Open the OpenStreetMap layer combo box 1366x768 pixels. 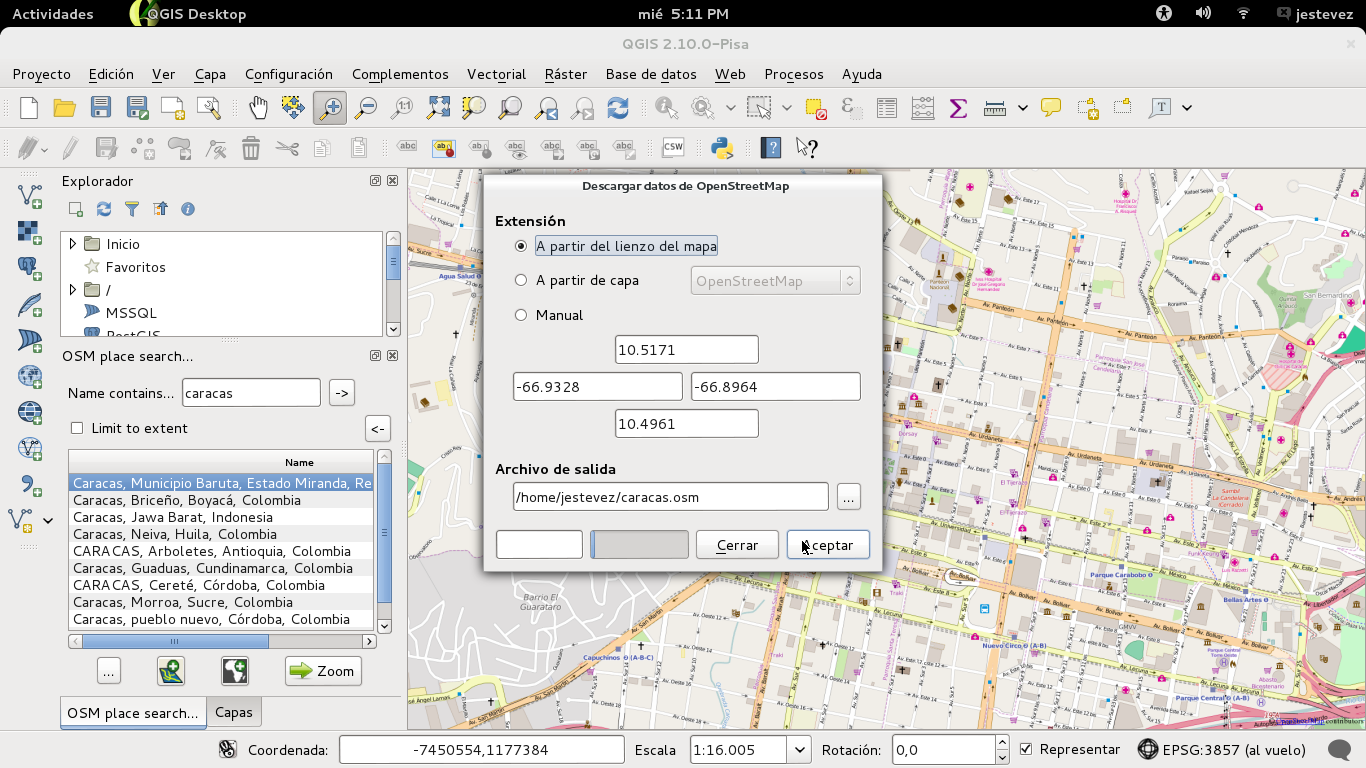776,281
